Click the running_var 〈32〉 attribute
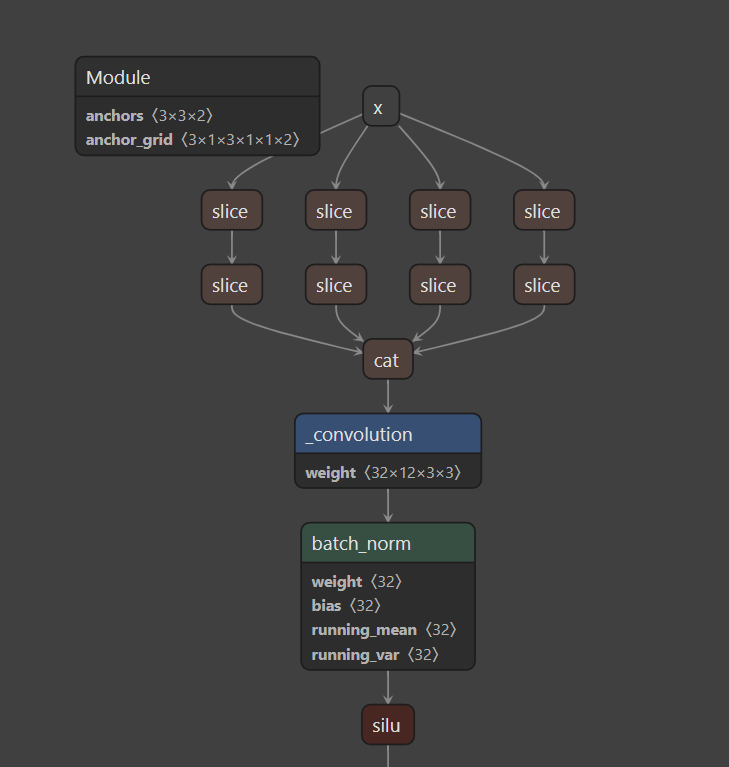The image size is (729, 767). click(x=375, y=654)
